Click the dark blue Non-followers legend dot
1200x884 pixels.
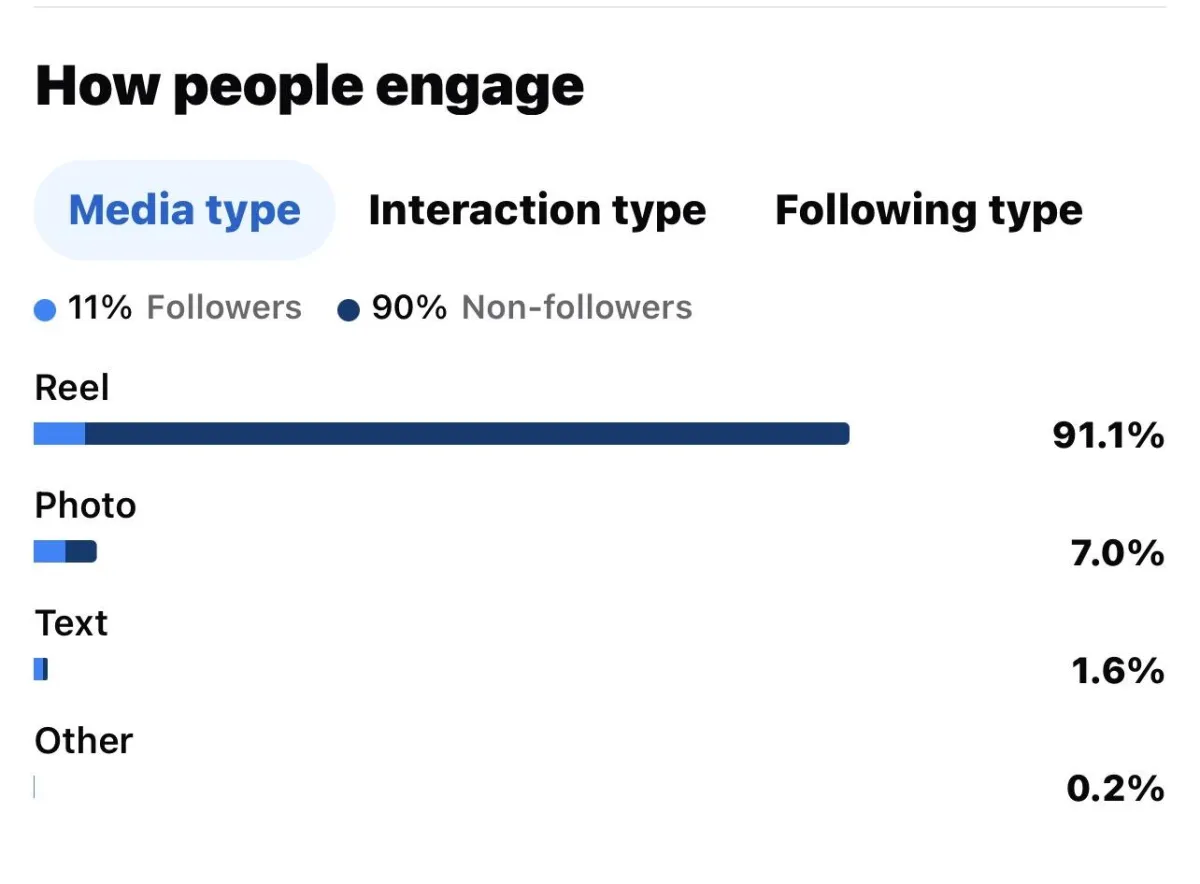349,310
